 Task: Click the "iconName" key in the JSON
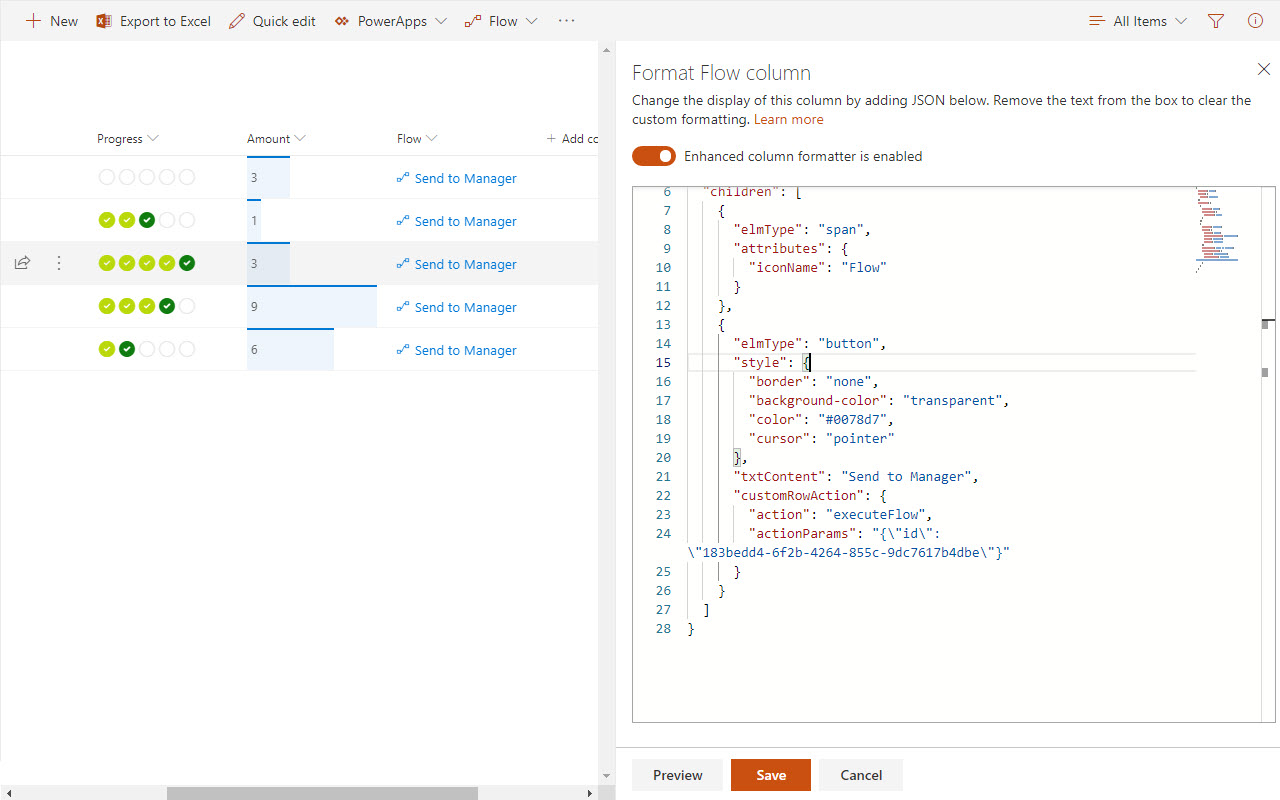point(786,267)
